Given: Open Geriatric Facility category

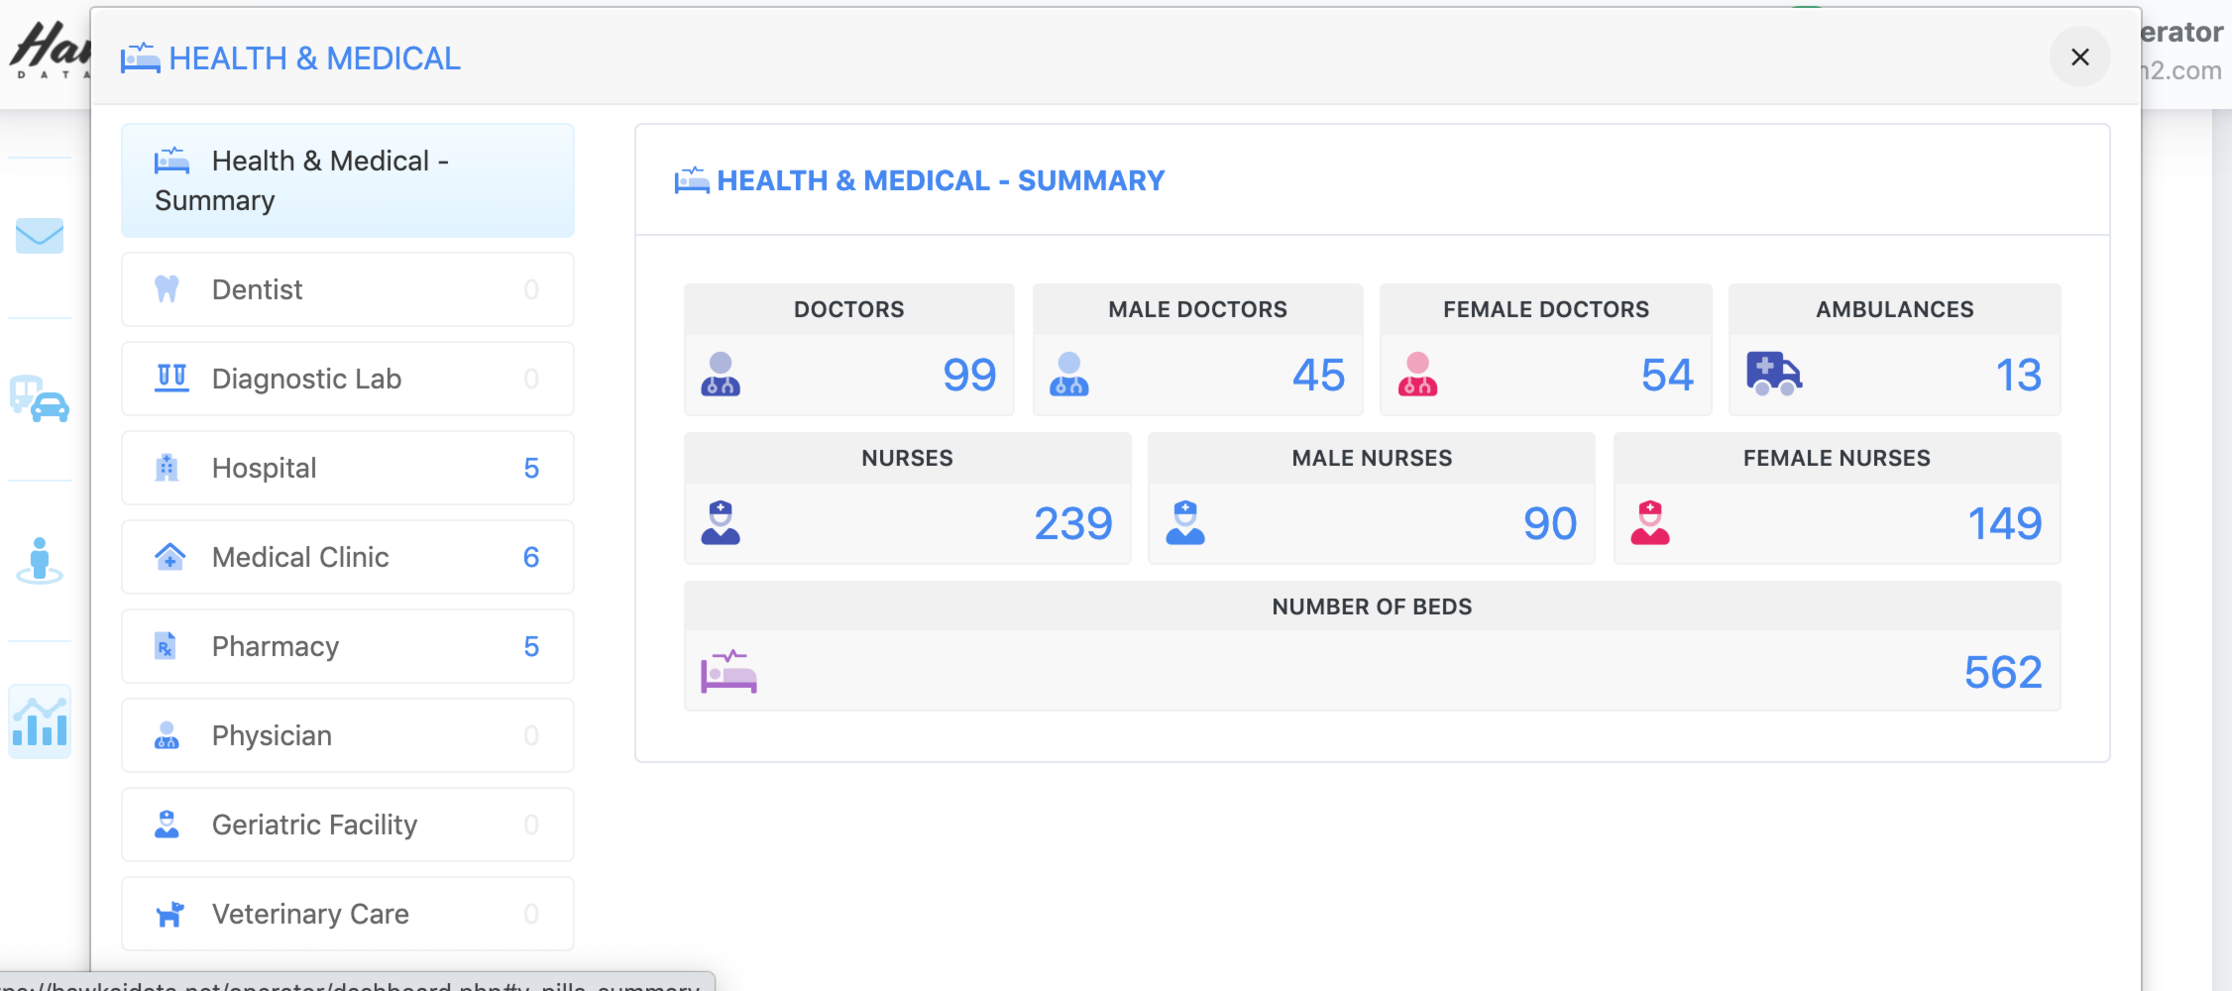Looking at the screenshot, I should 348,824.
